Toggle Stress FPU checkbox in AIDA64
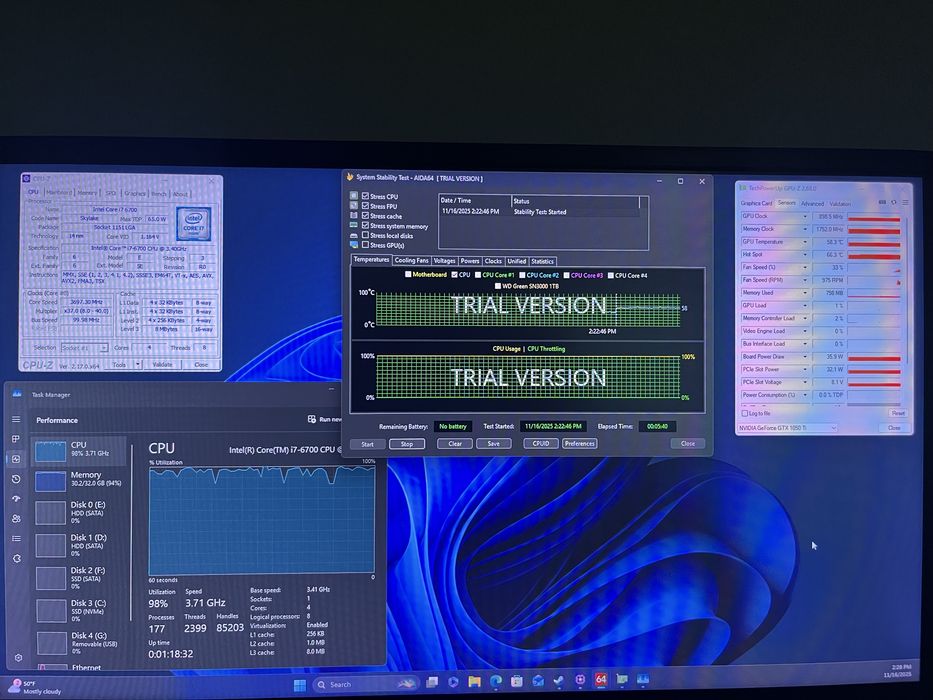Viewport: 933px width, 700px height. click(x=365, y=206)
